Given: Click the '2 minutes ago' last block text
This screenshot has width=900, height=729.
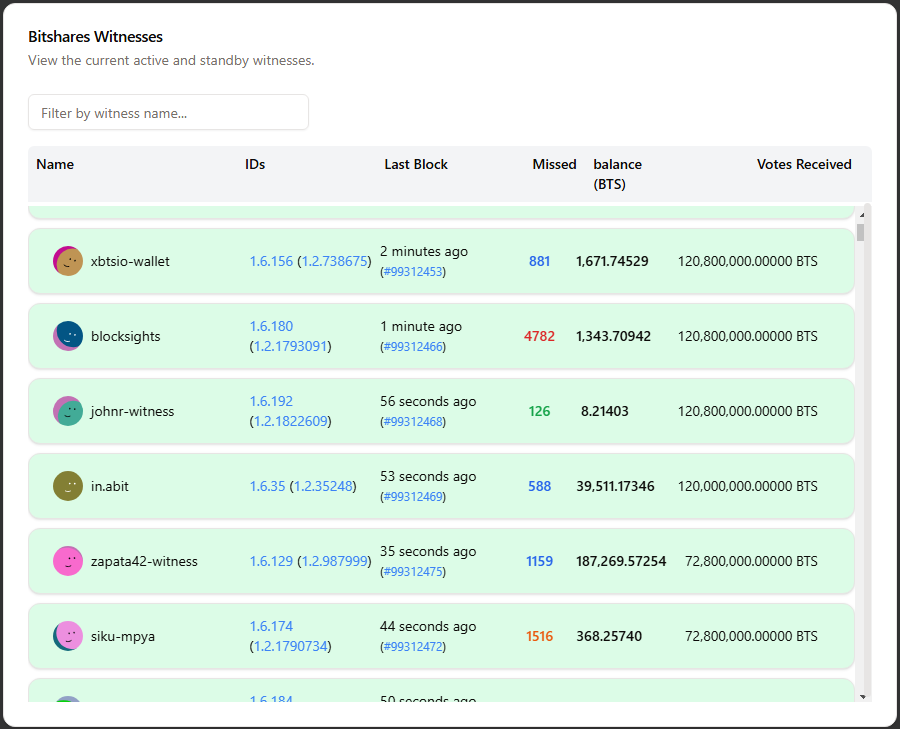Looking at the screenshot, I should point(424,251).
